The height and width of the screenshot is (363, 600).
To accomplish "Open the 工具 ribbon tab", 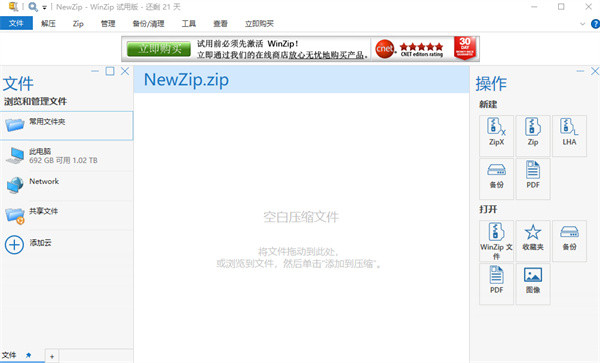I will pos(189,24).
